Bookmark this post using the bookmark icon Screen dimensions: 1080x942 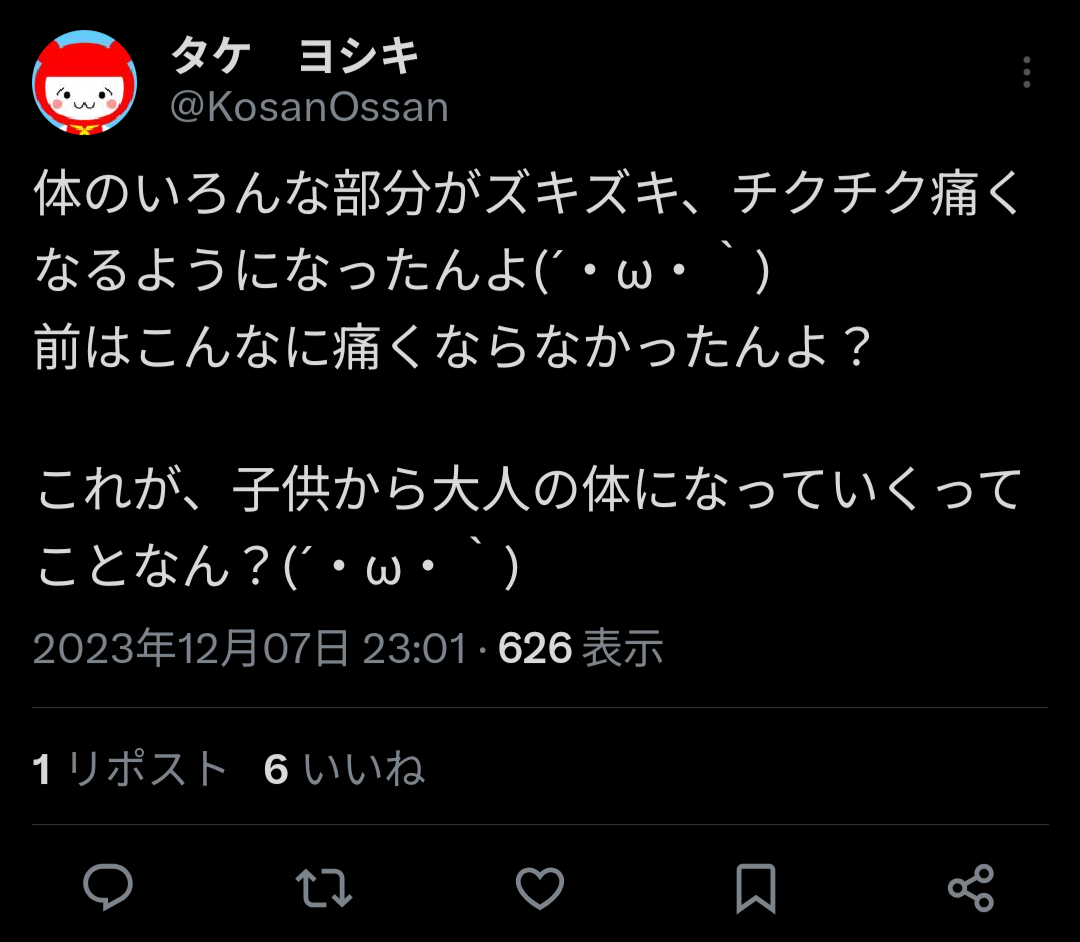tap(756, 888)
